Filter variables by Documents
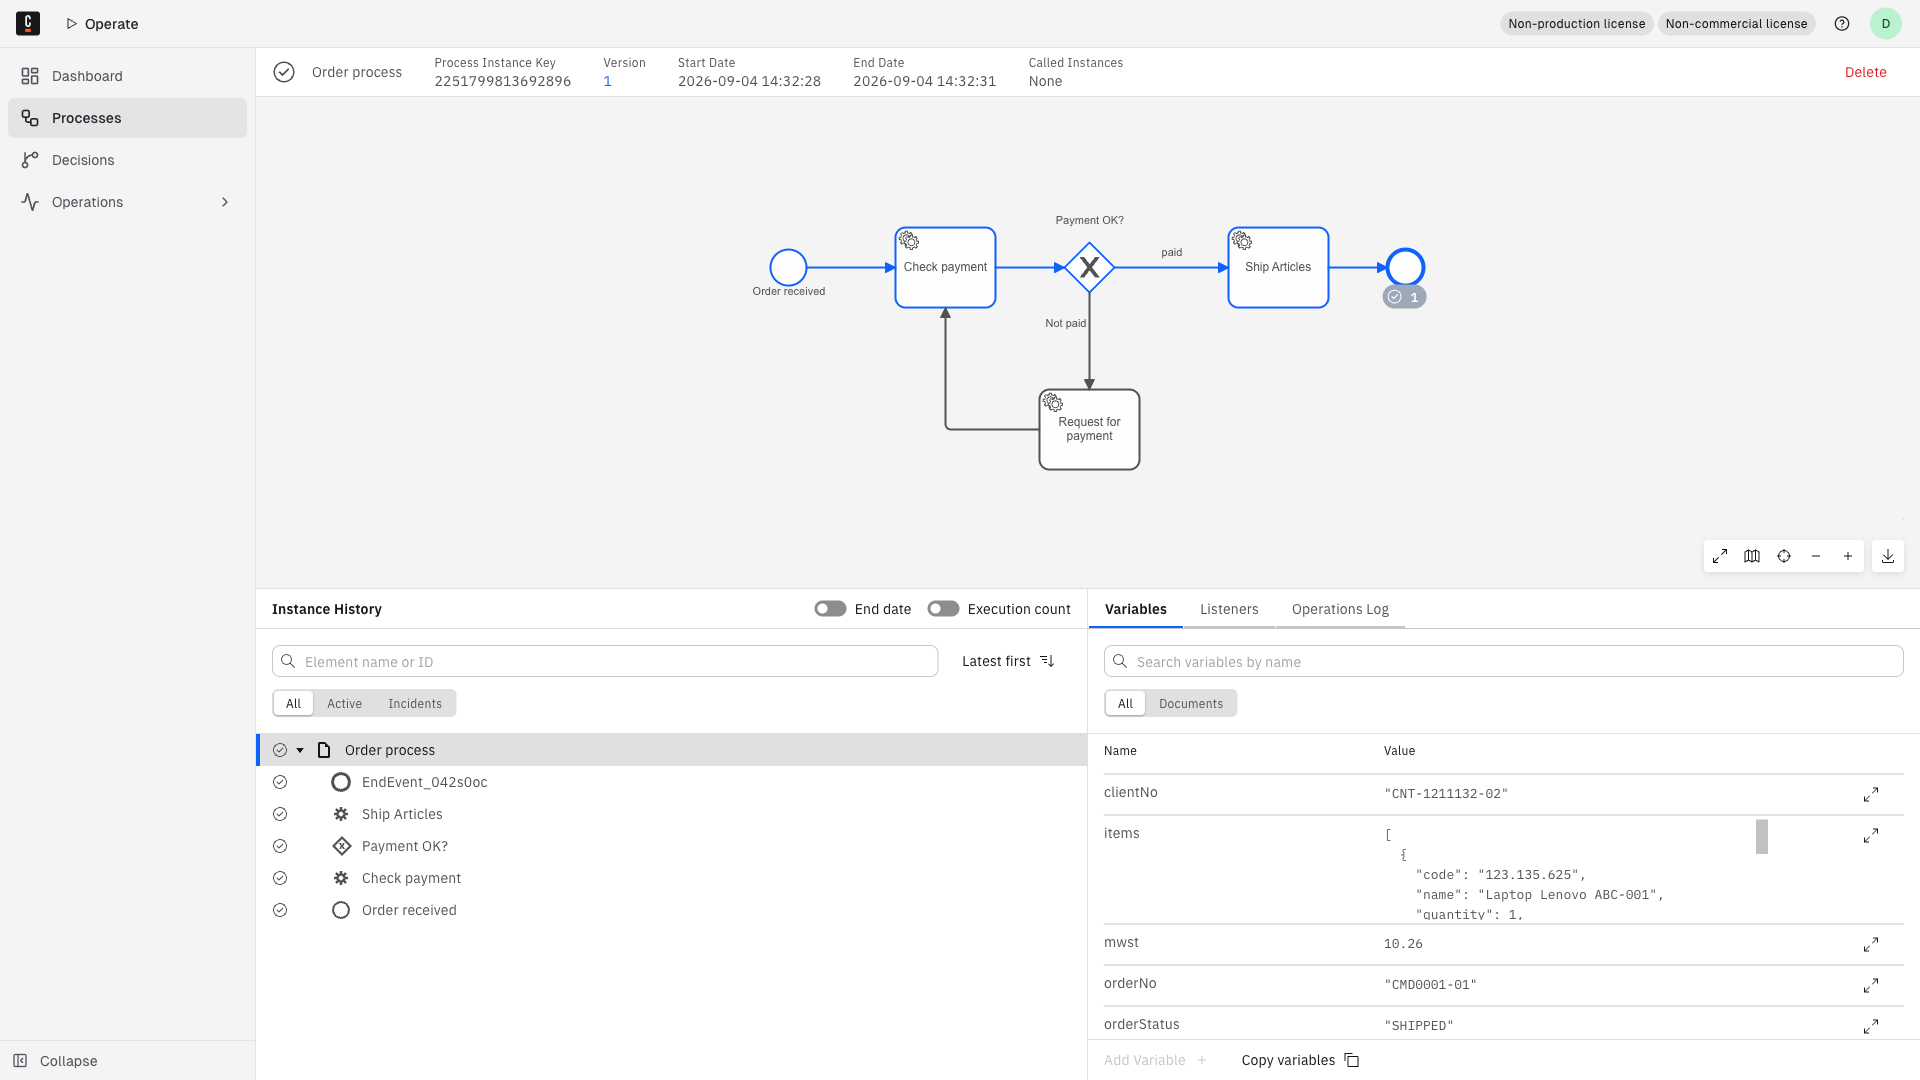Image resolution: width=1920 pixels, height=1080 pixels. tap(1191, 703)
